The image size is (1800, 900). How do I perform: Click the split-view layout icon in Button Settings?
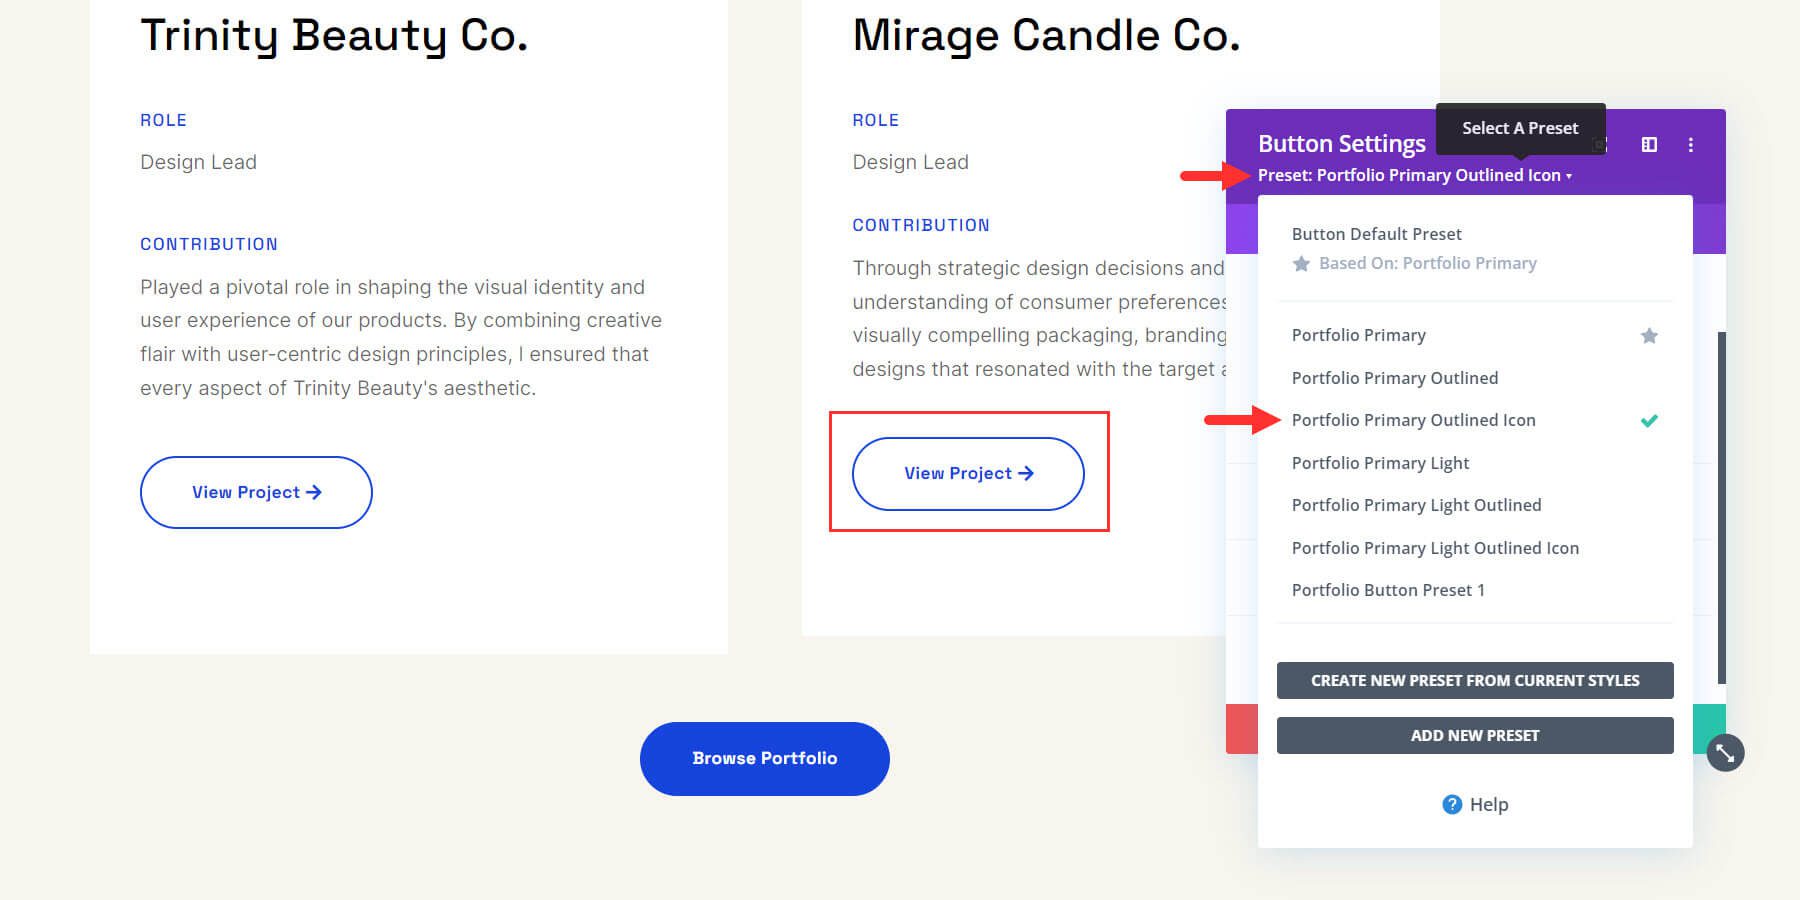click(x=1649, y=145)
